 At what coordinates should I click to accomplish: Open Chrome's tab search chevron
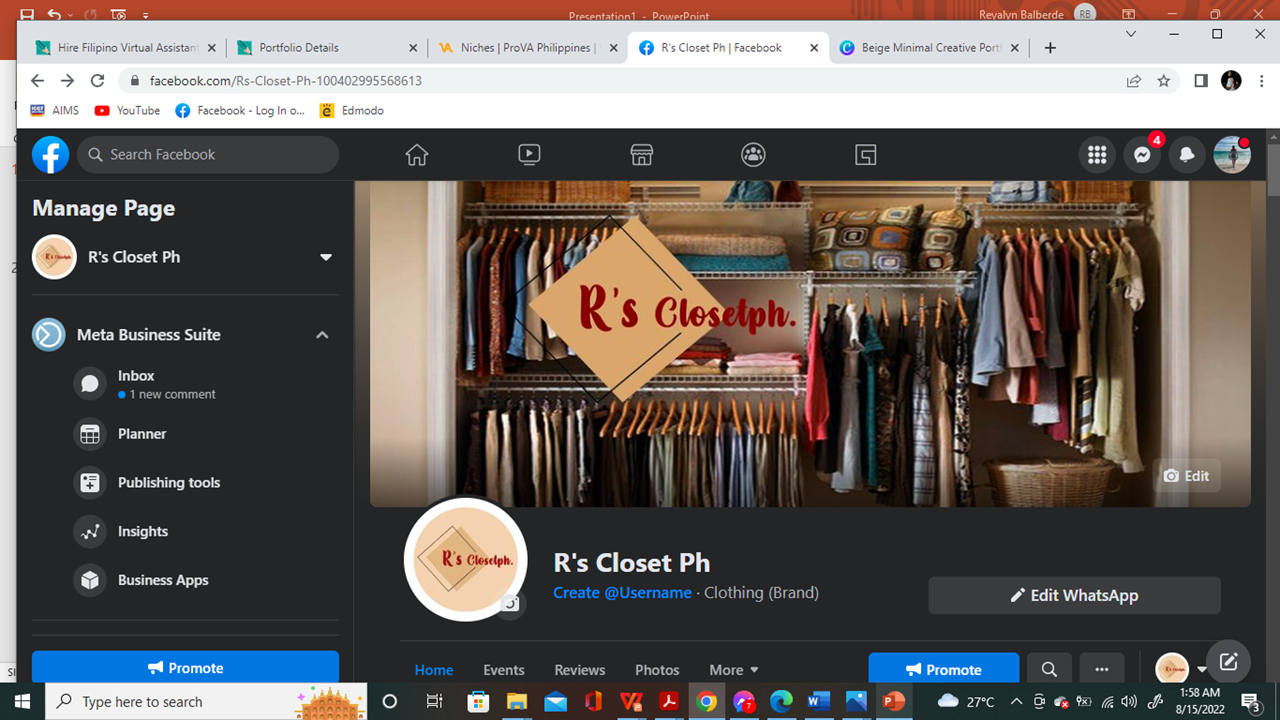1131,34
